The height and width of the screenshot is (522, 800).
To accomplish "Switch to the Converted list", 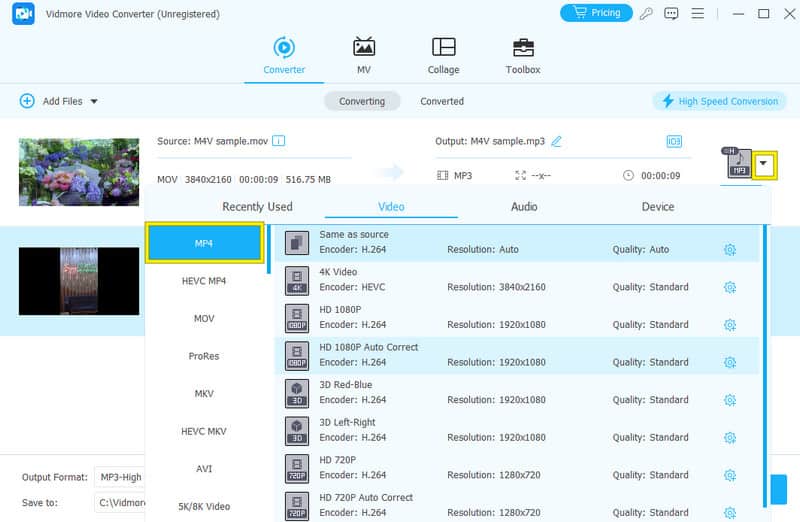I will (x=442, y=101).
